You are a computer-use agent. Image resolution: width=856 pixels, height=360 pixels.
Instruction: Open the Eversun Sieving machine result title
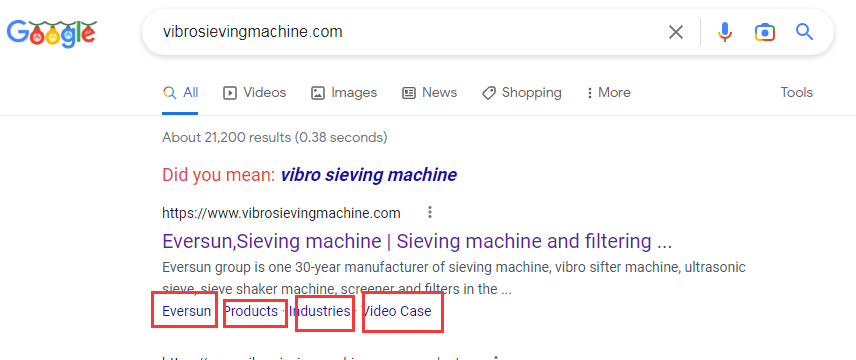417,241
